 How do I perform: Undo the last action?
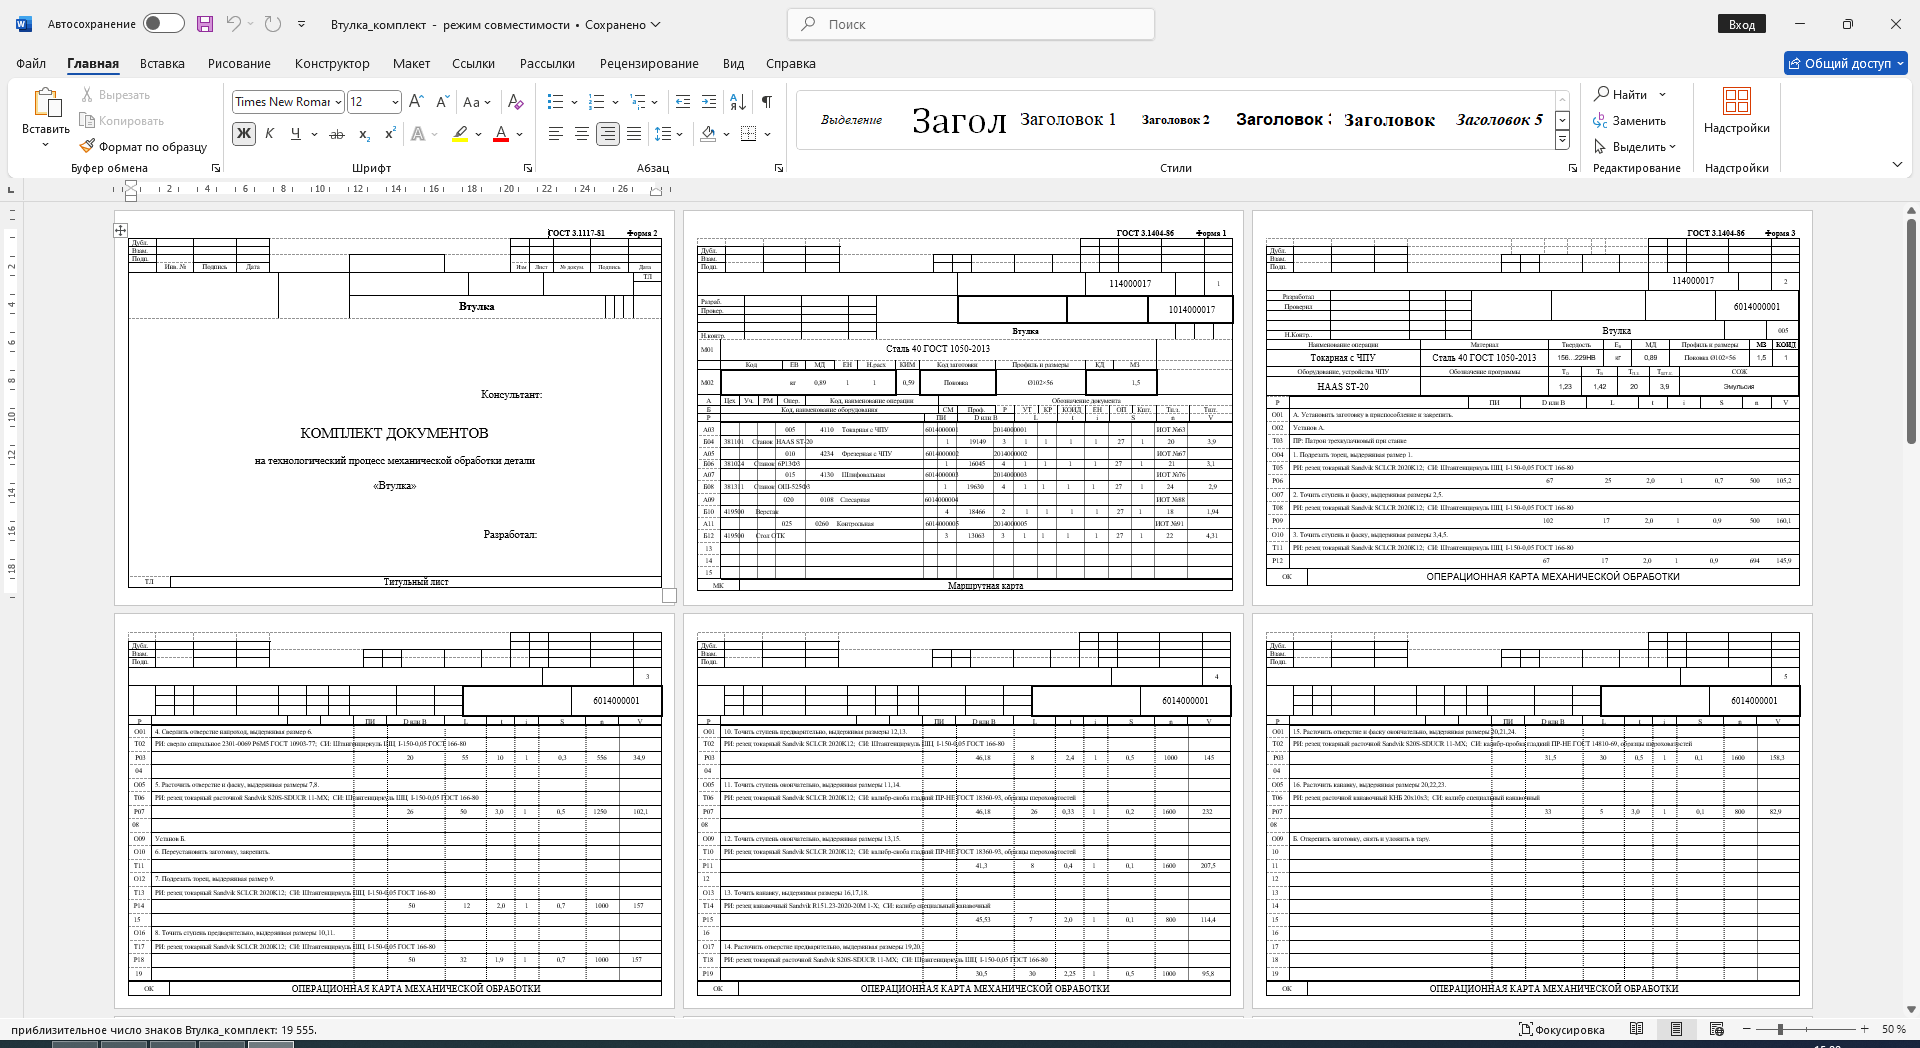point(233,24)
